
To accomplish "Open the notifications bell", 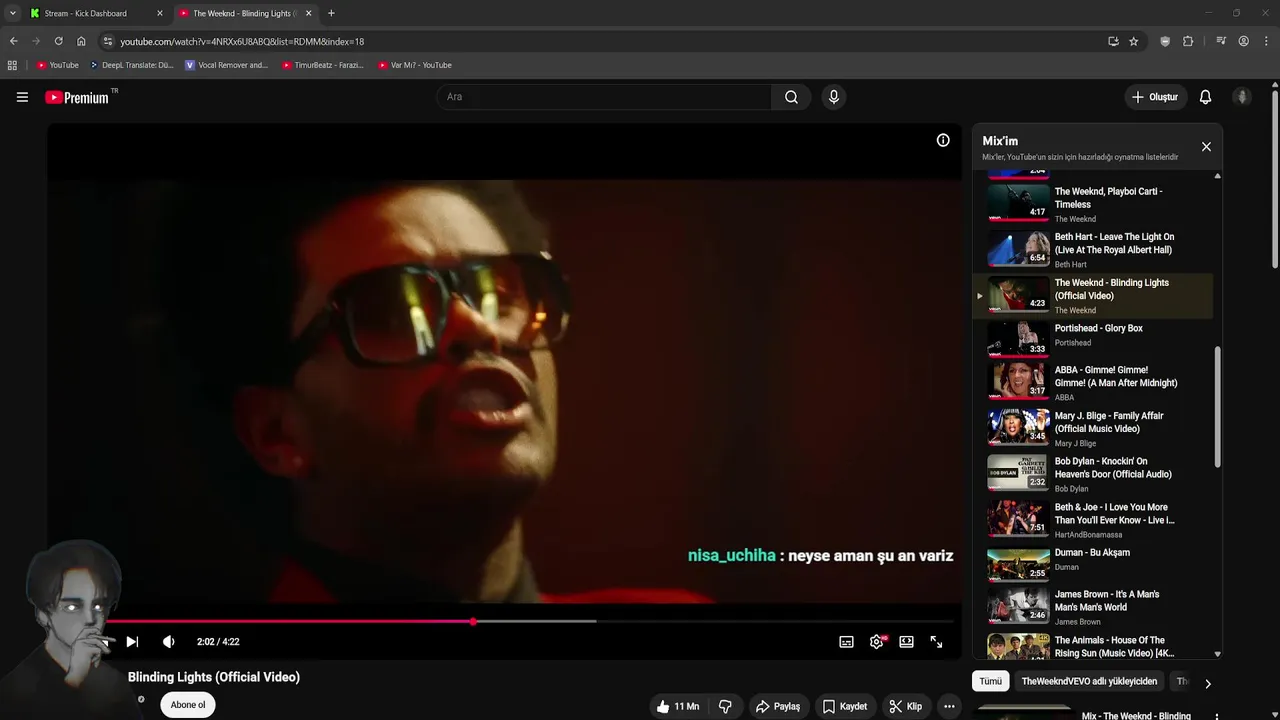I will 1205,97.
